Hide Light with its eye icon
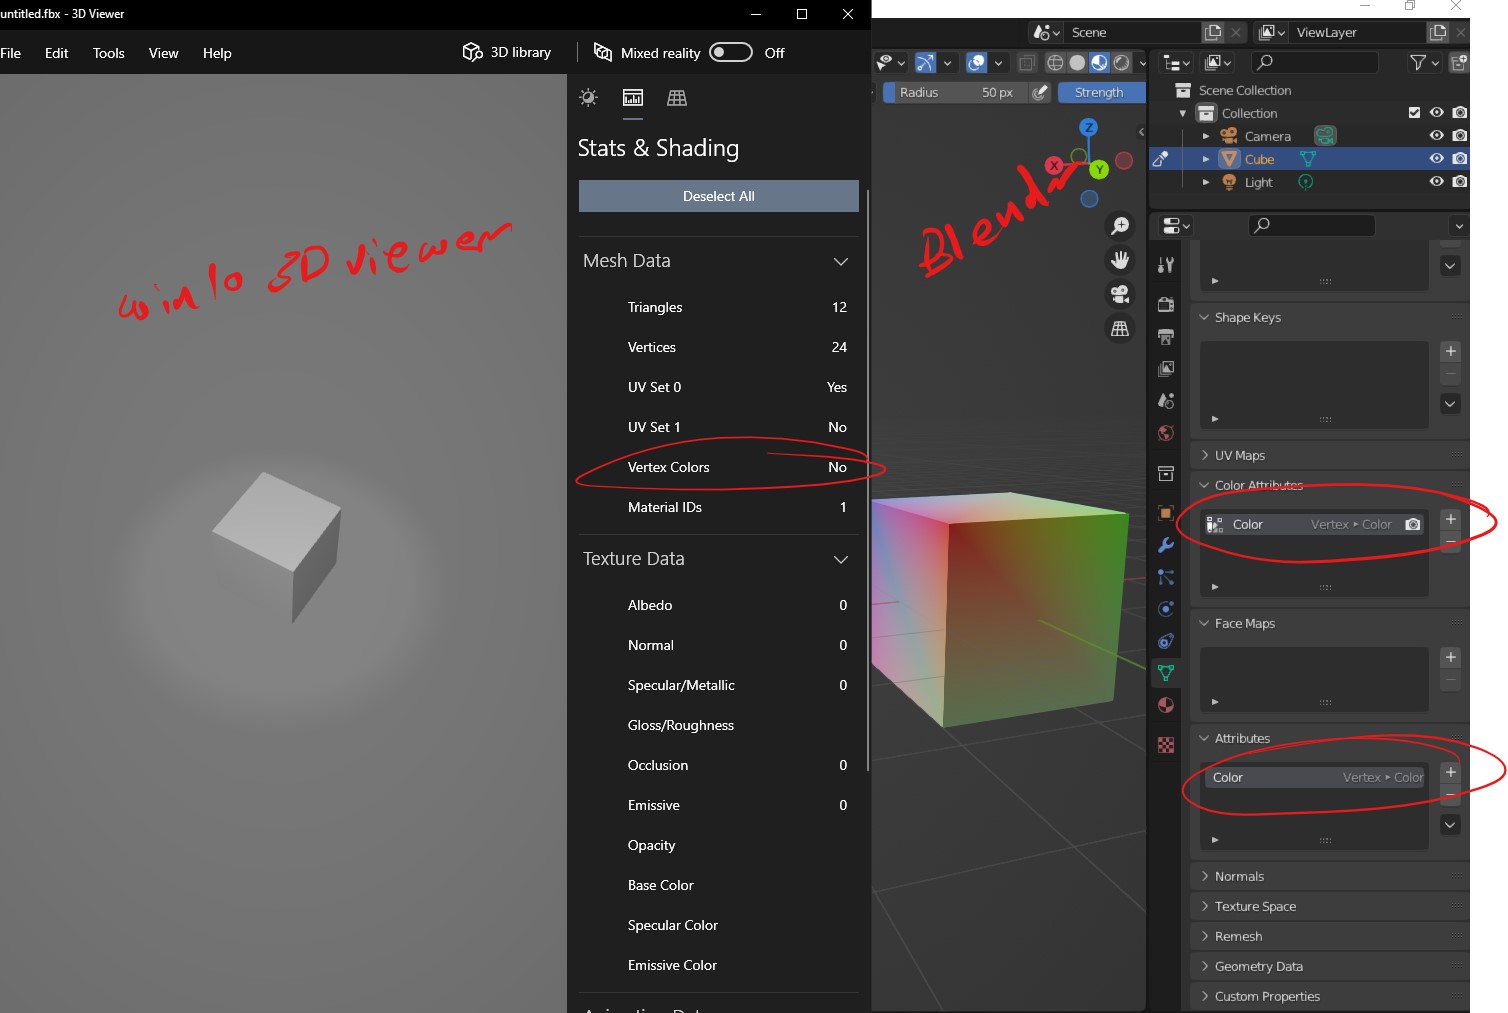The height and width of the screenshot is (1013, 1508). pos(1437,181)
